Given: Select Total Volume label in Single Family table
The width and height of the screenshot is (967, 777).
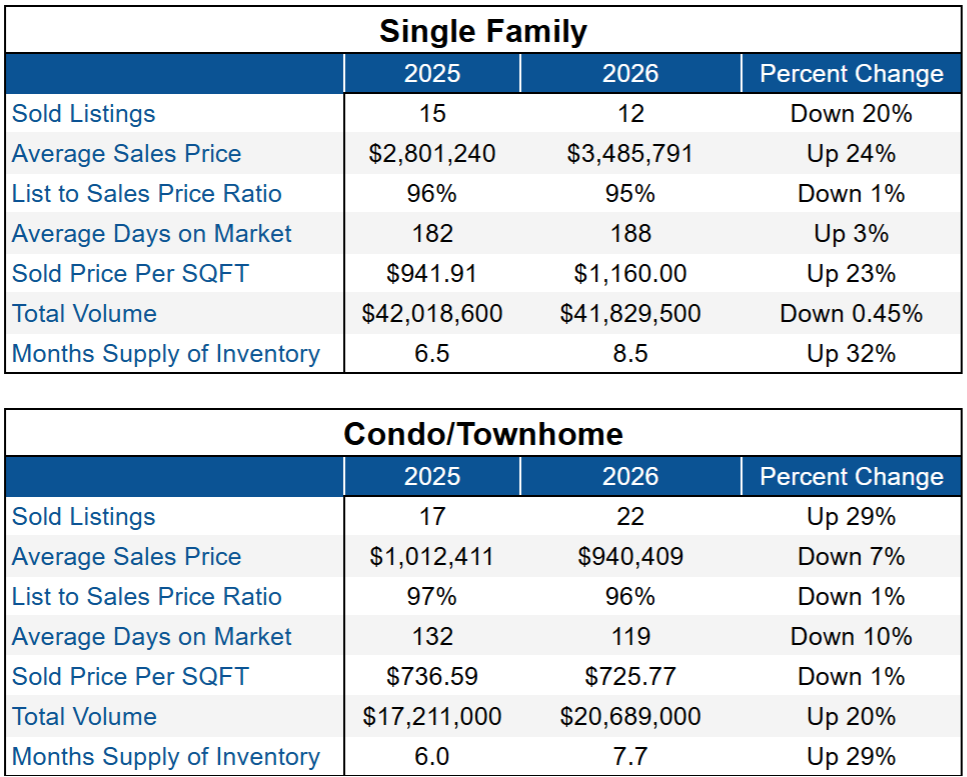Looking at the screenshot, I should 85,314.
